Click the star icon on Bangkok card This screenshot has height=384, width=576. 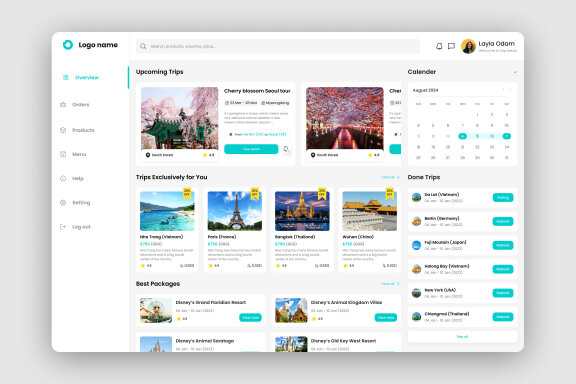278,265
